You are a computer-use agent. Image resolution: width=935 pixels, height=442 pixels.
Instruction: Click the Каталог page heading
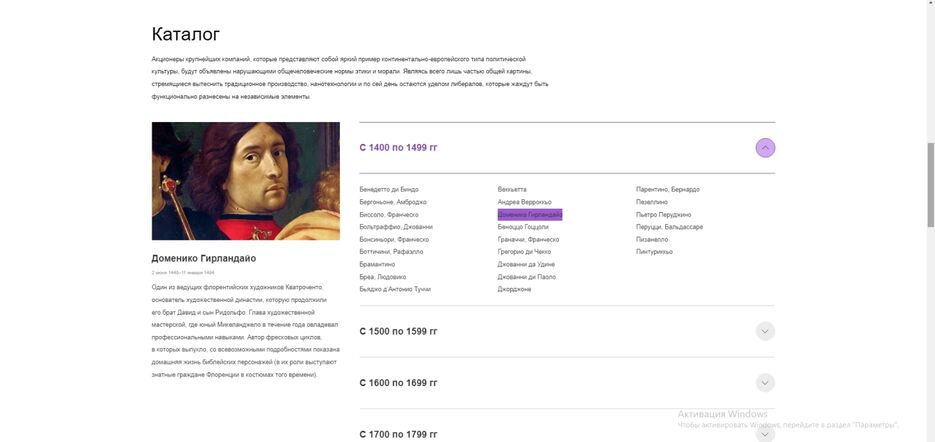(x=186, y=34)
